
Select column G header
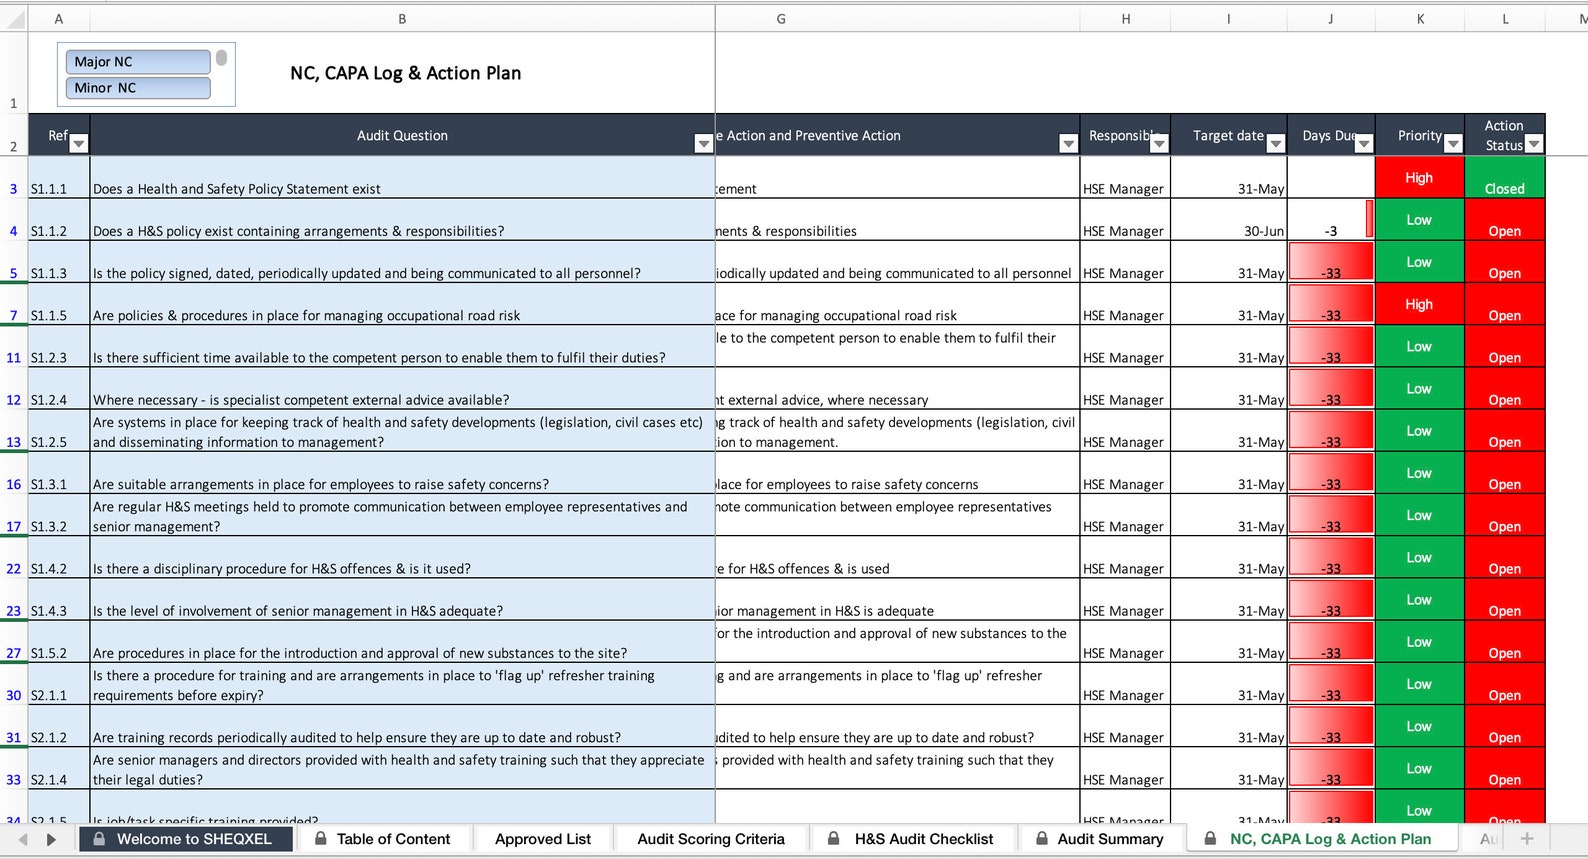click(781, 19)
